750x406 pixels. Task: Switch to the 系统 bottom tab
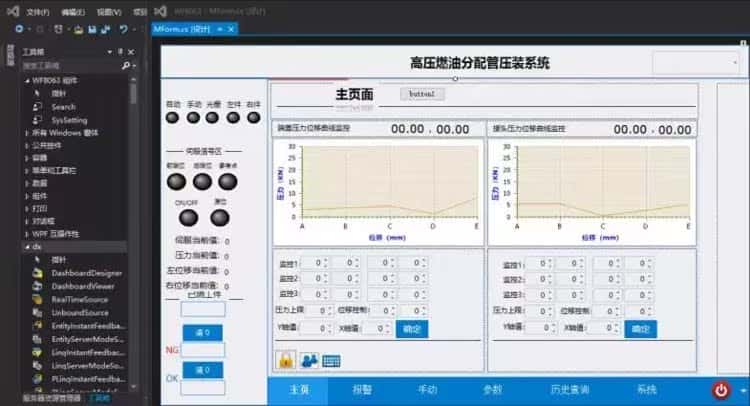click(x=647, y=390)
